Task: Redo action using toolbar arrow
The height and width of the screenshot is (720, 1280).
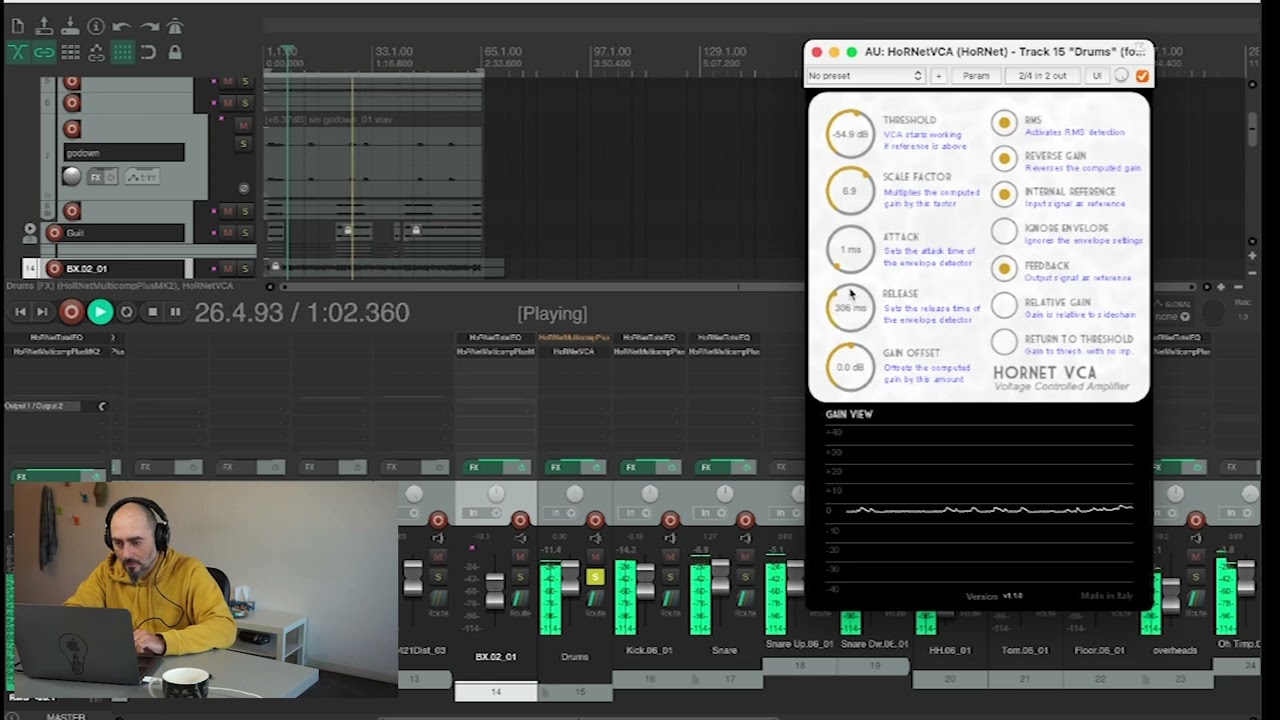Action: pos(149,27)
